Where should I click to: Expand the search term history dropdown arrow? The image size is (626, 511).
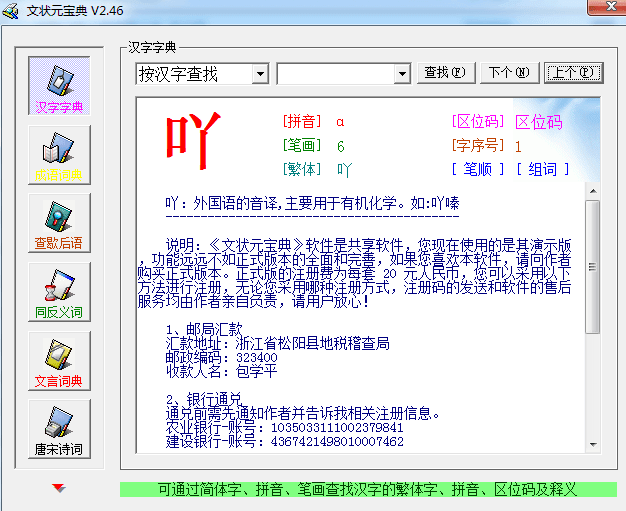402,74
